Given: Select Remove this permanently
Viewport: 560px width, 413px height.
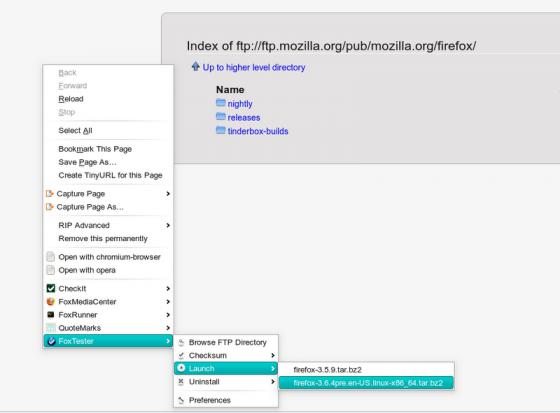Looking at the screenshot, I should click(108, 238).
